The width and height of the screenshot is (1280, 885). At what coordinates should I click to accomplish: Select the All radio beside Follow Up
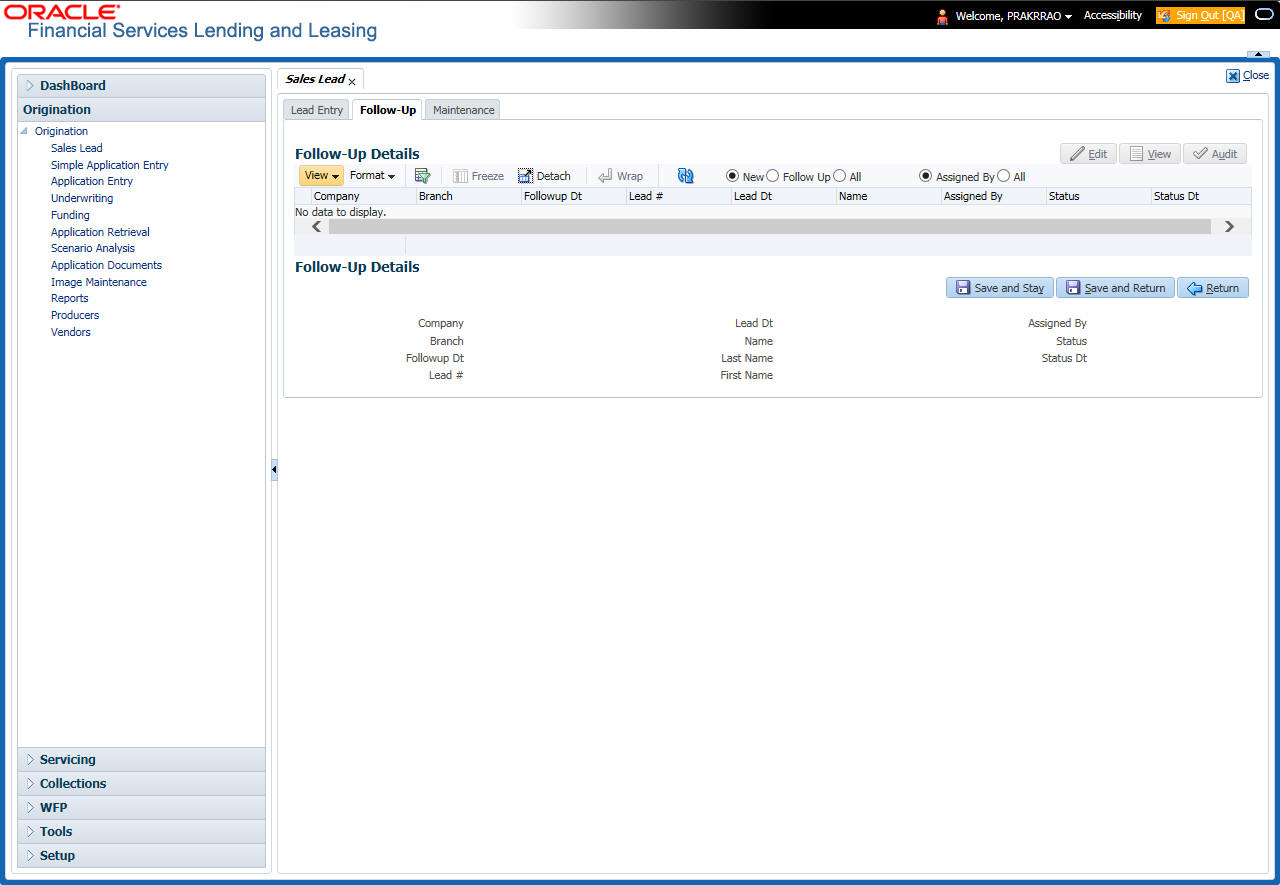click(x=840, y=176)
